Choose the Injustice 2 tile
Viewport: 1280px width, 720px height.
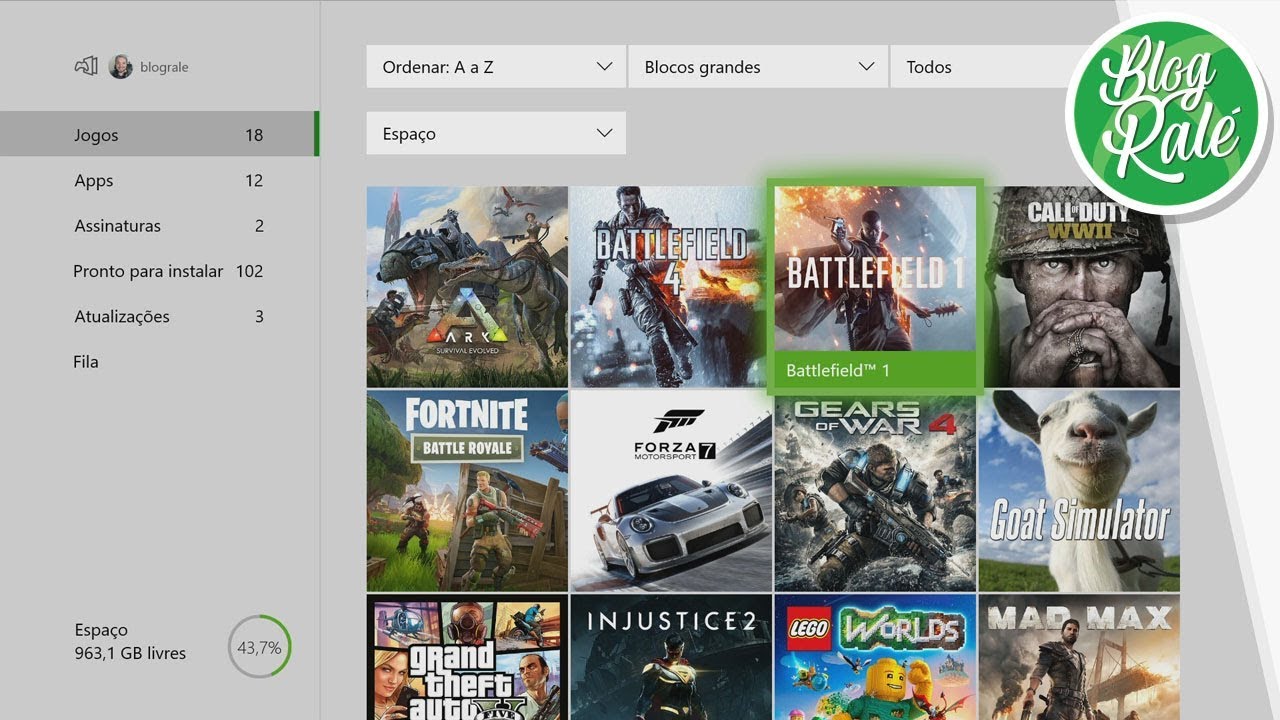tap(671, 657)
